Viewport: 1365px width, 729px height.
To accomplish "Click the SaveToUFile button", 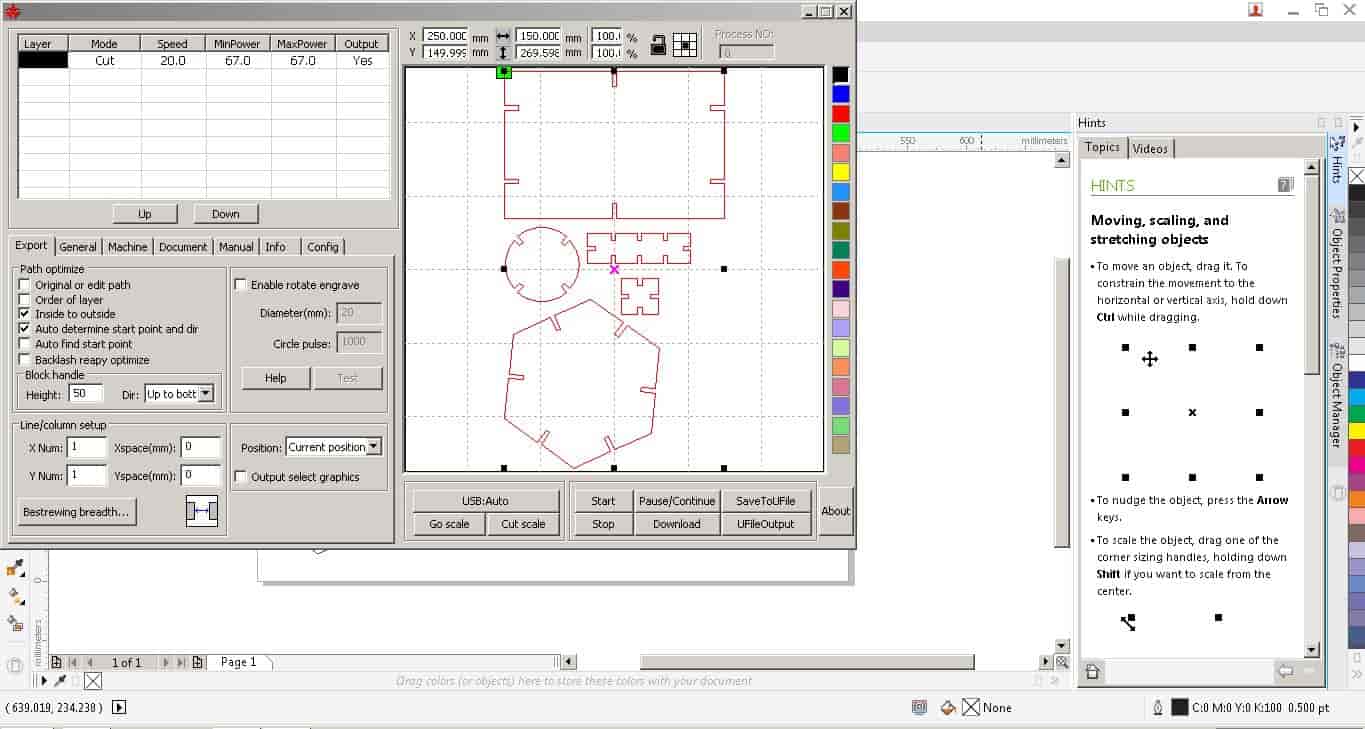I will tap(766, 501).
